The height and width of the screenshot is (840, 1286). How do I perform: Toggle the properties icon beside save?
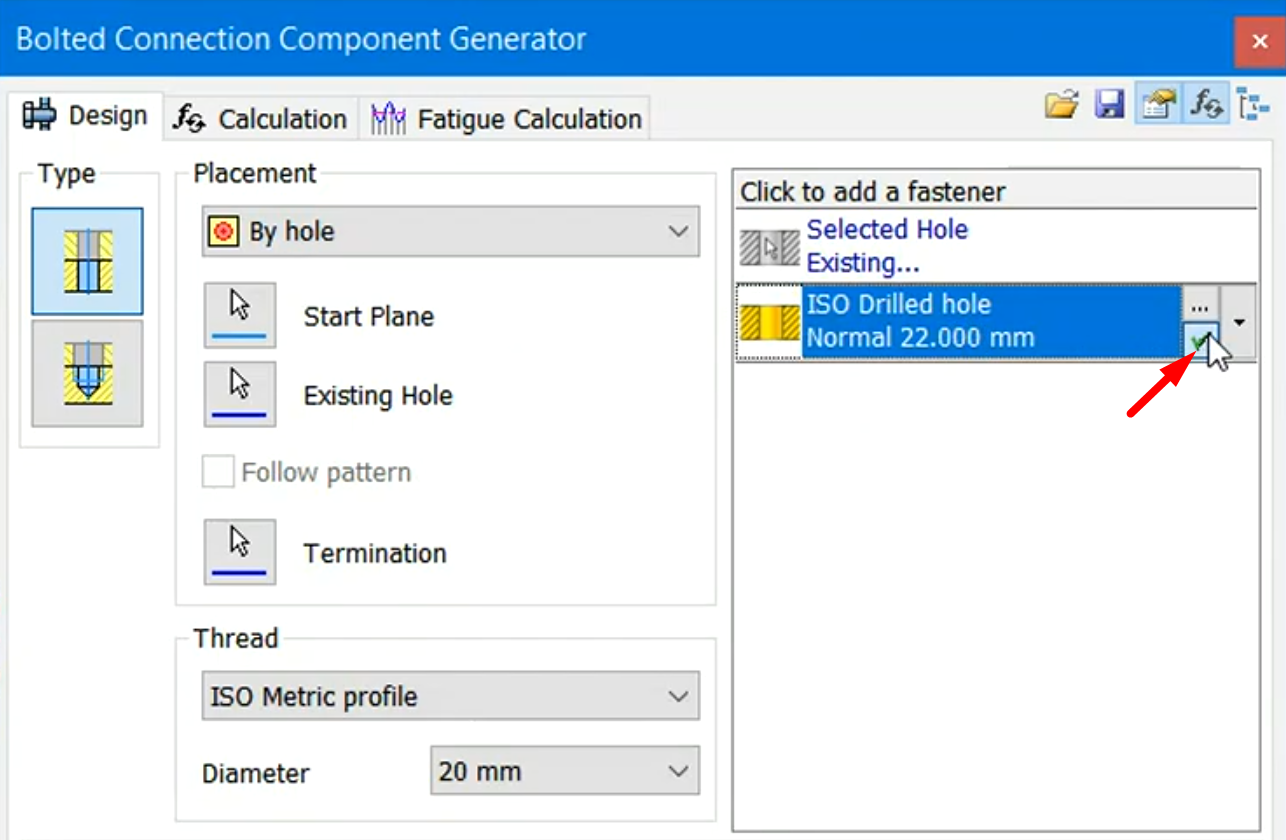[1158, 105]
